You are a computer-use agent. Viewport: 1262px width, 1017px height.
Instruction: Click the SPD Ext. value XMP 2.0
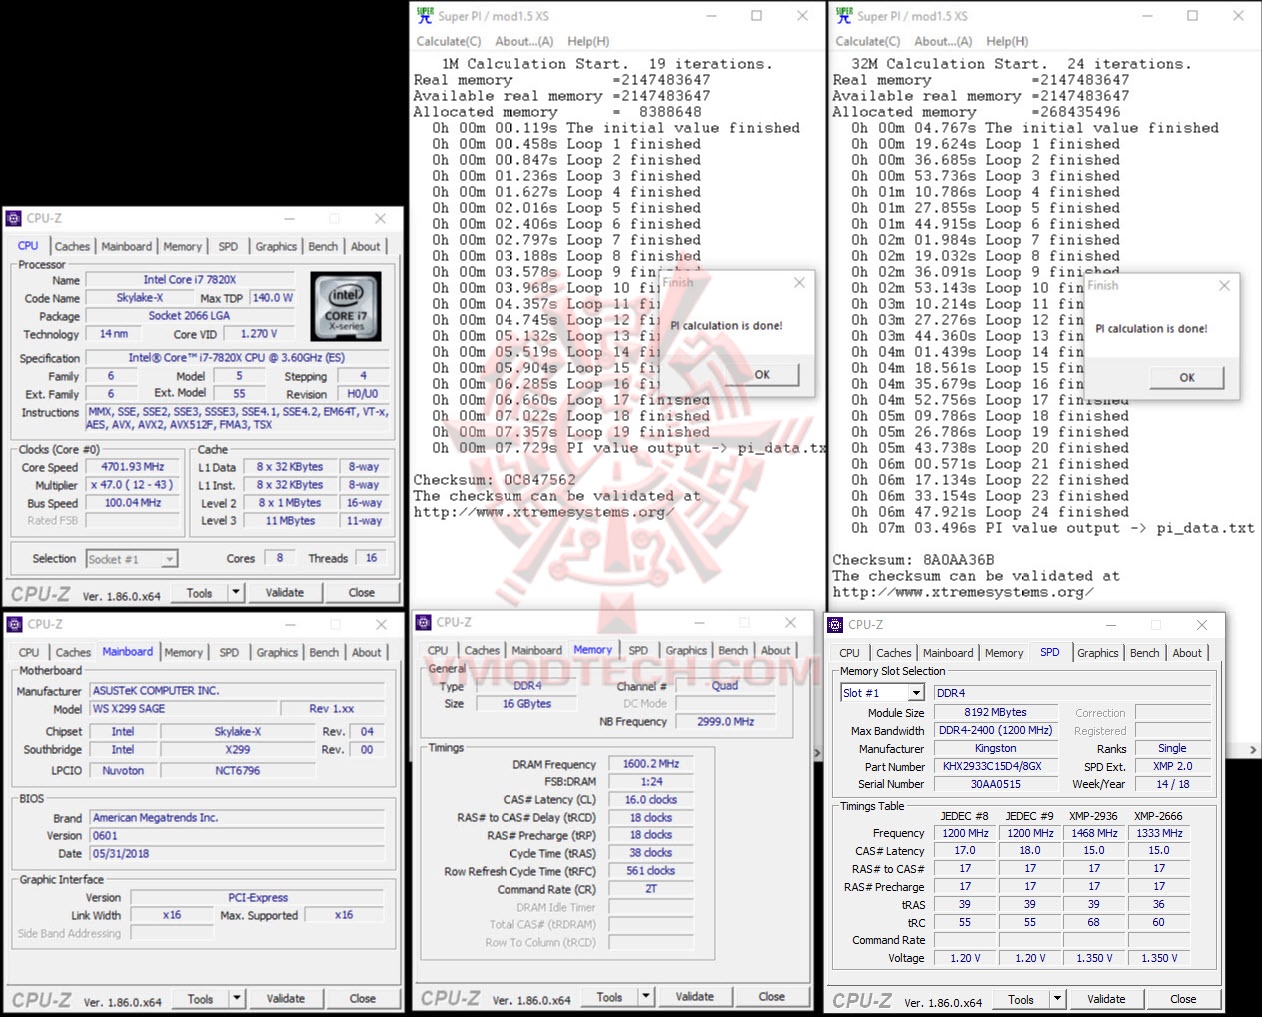click(x=1172, y=767)
